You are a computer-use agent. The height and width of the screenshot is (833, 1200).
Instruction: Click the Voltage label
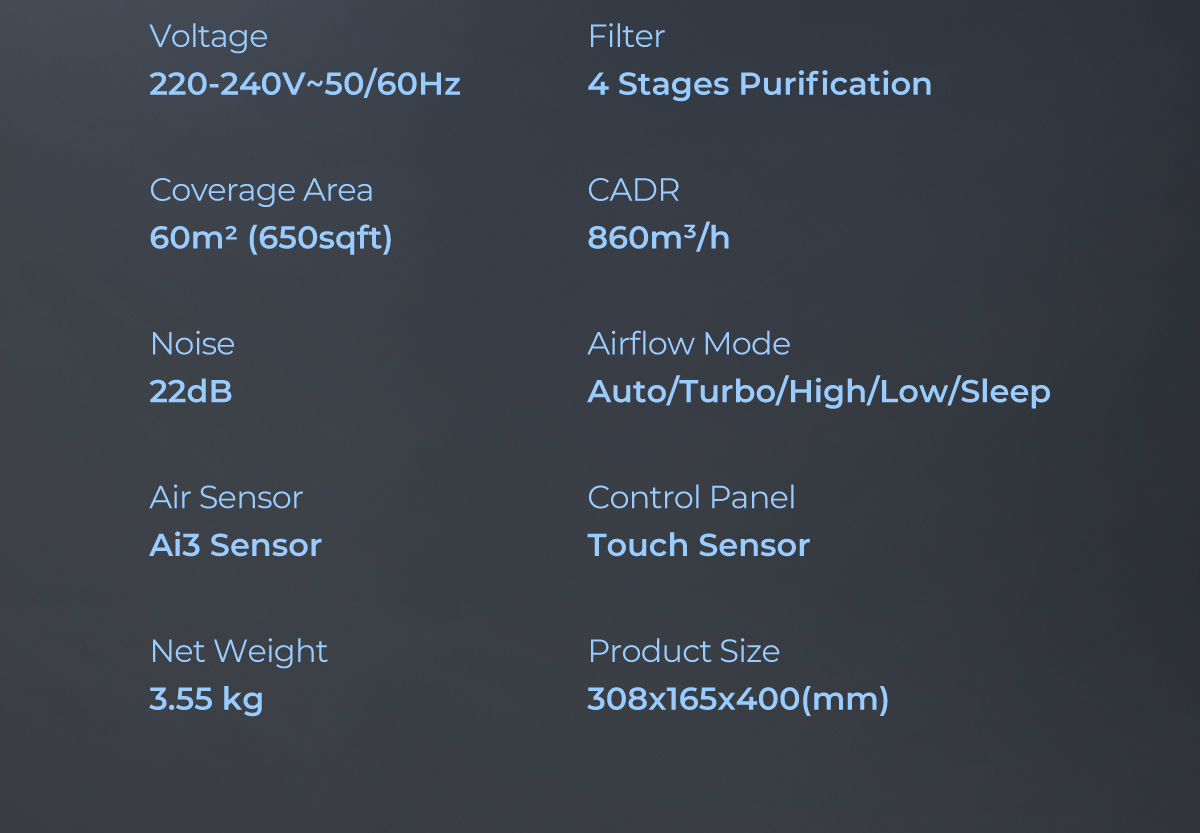(208, 37)
